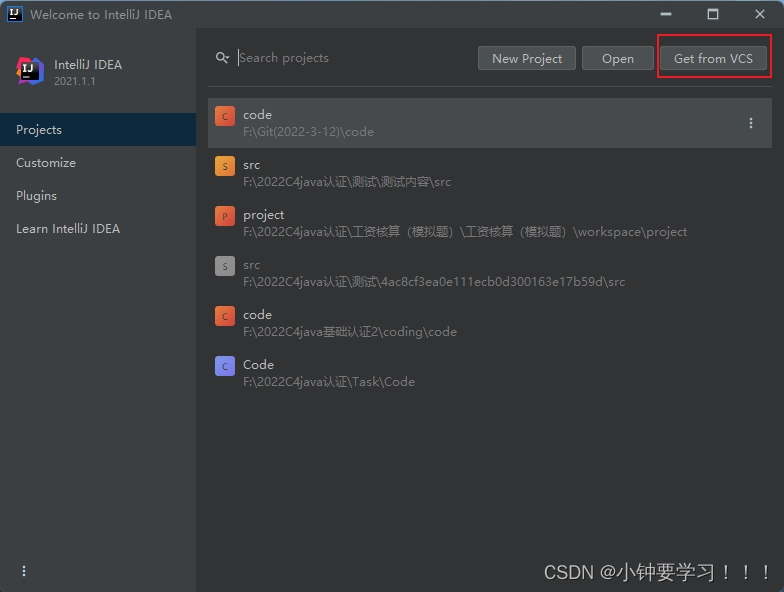784x592 pixels.
Task: Click the gray S icon of unavailable src project
Action: (x=225, y=266)
